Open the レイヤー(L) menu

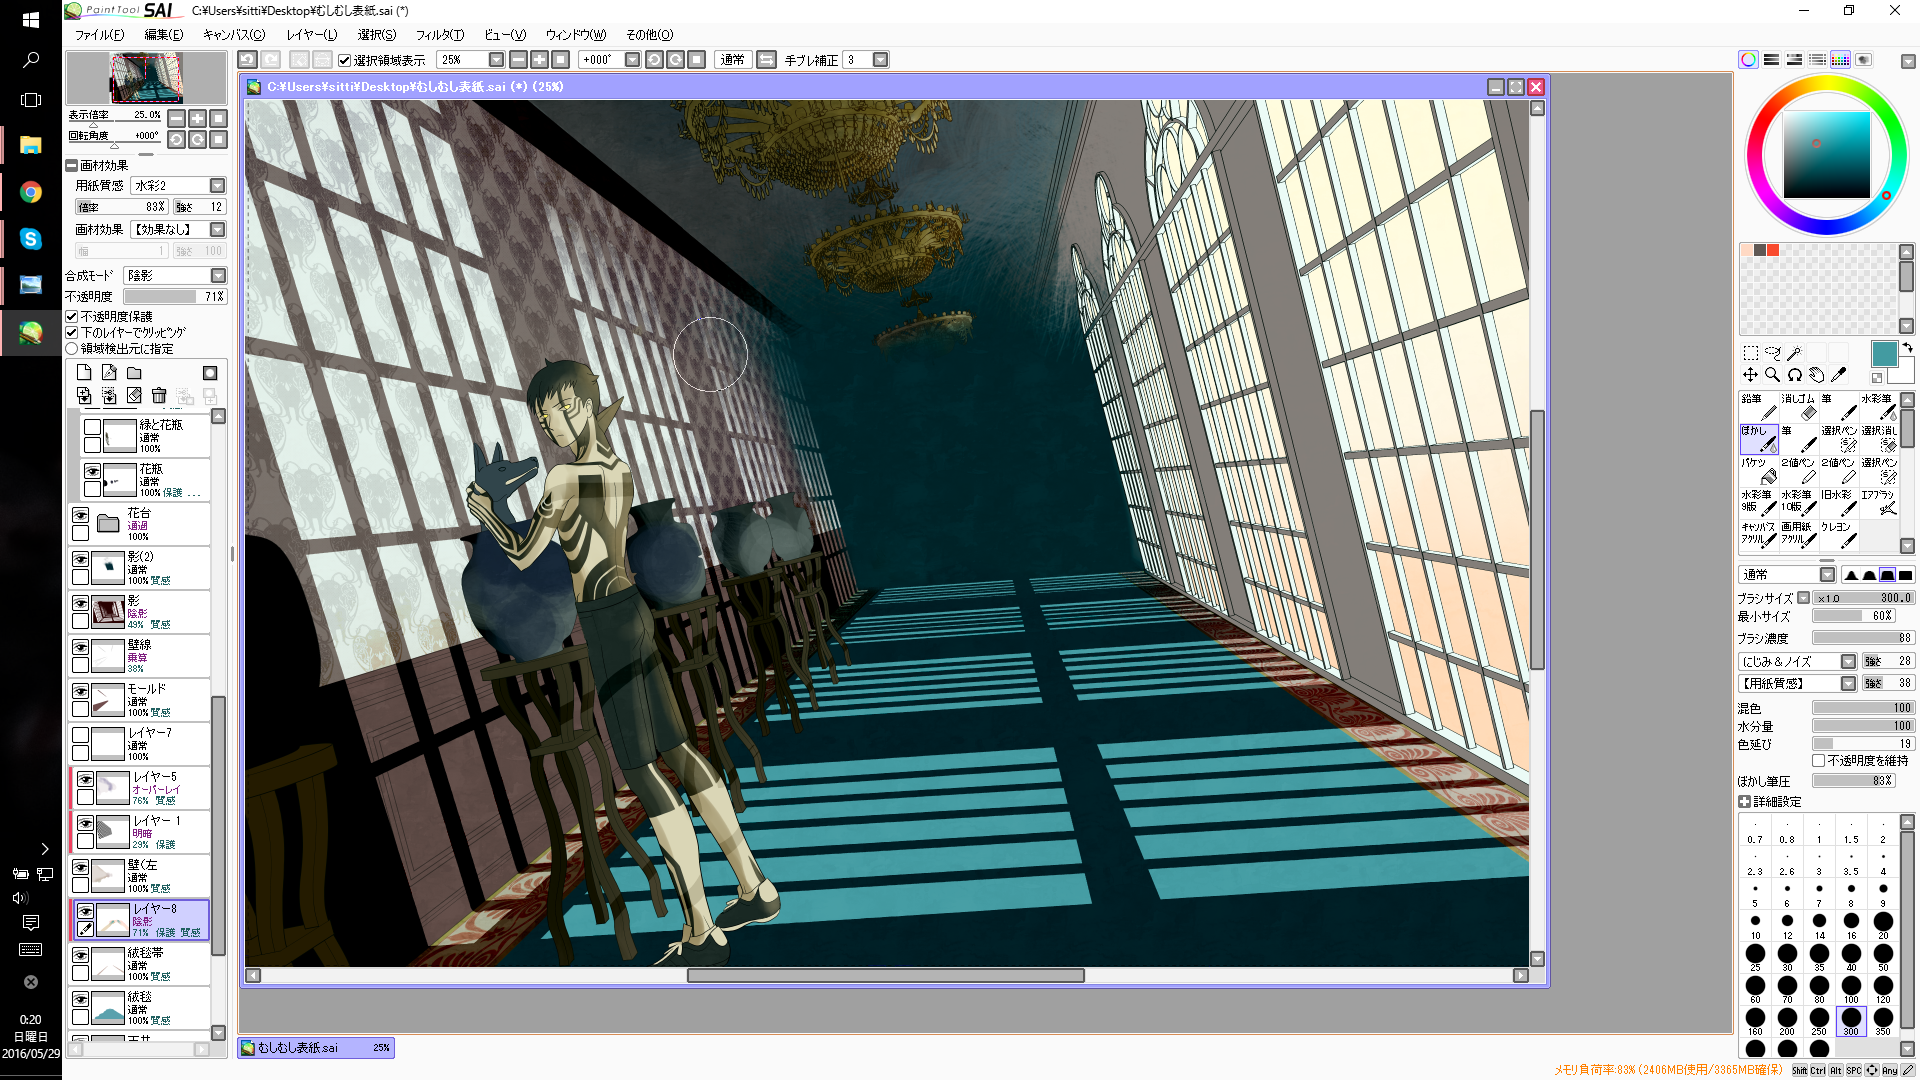[x=311, y=35]
